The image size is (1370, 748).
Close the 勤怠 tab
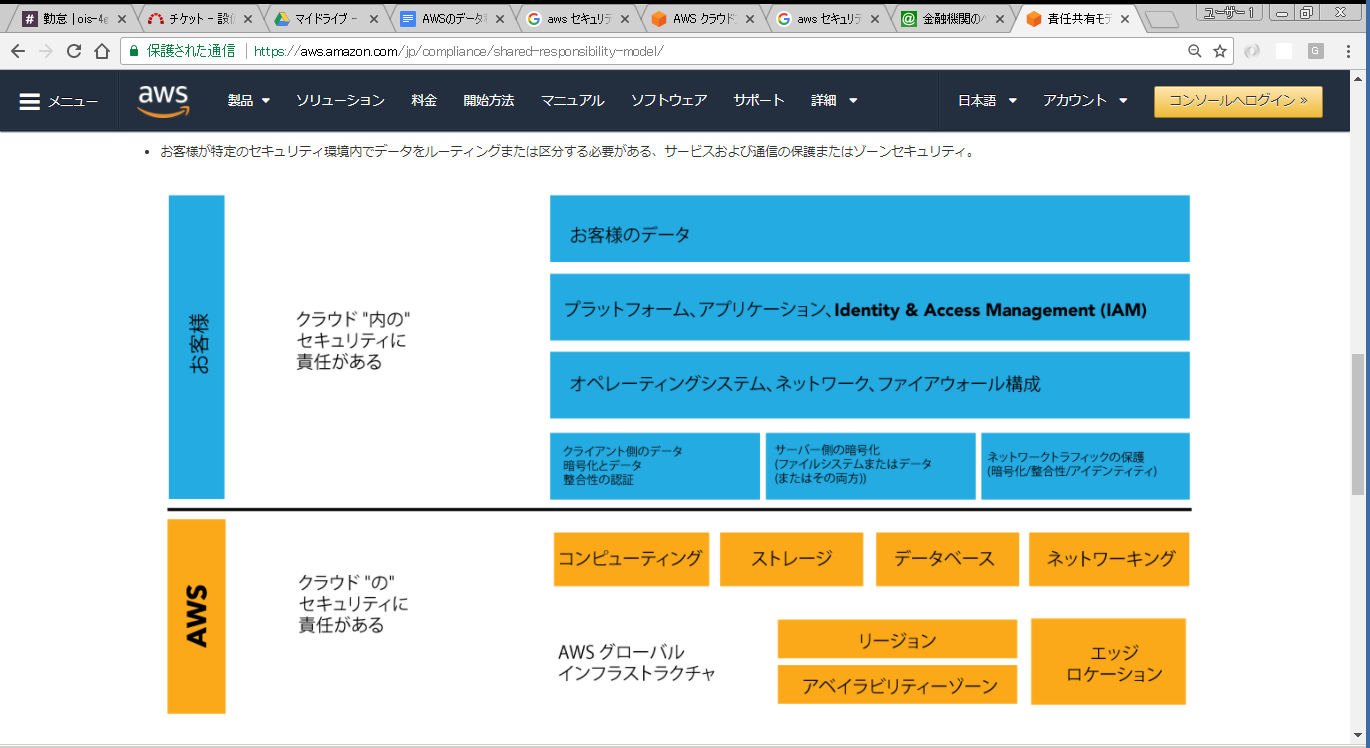(x=122, y=19)
